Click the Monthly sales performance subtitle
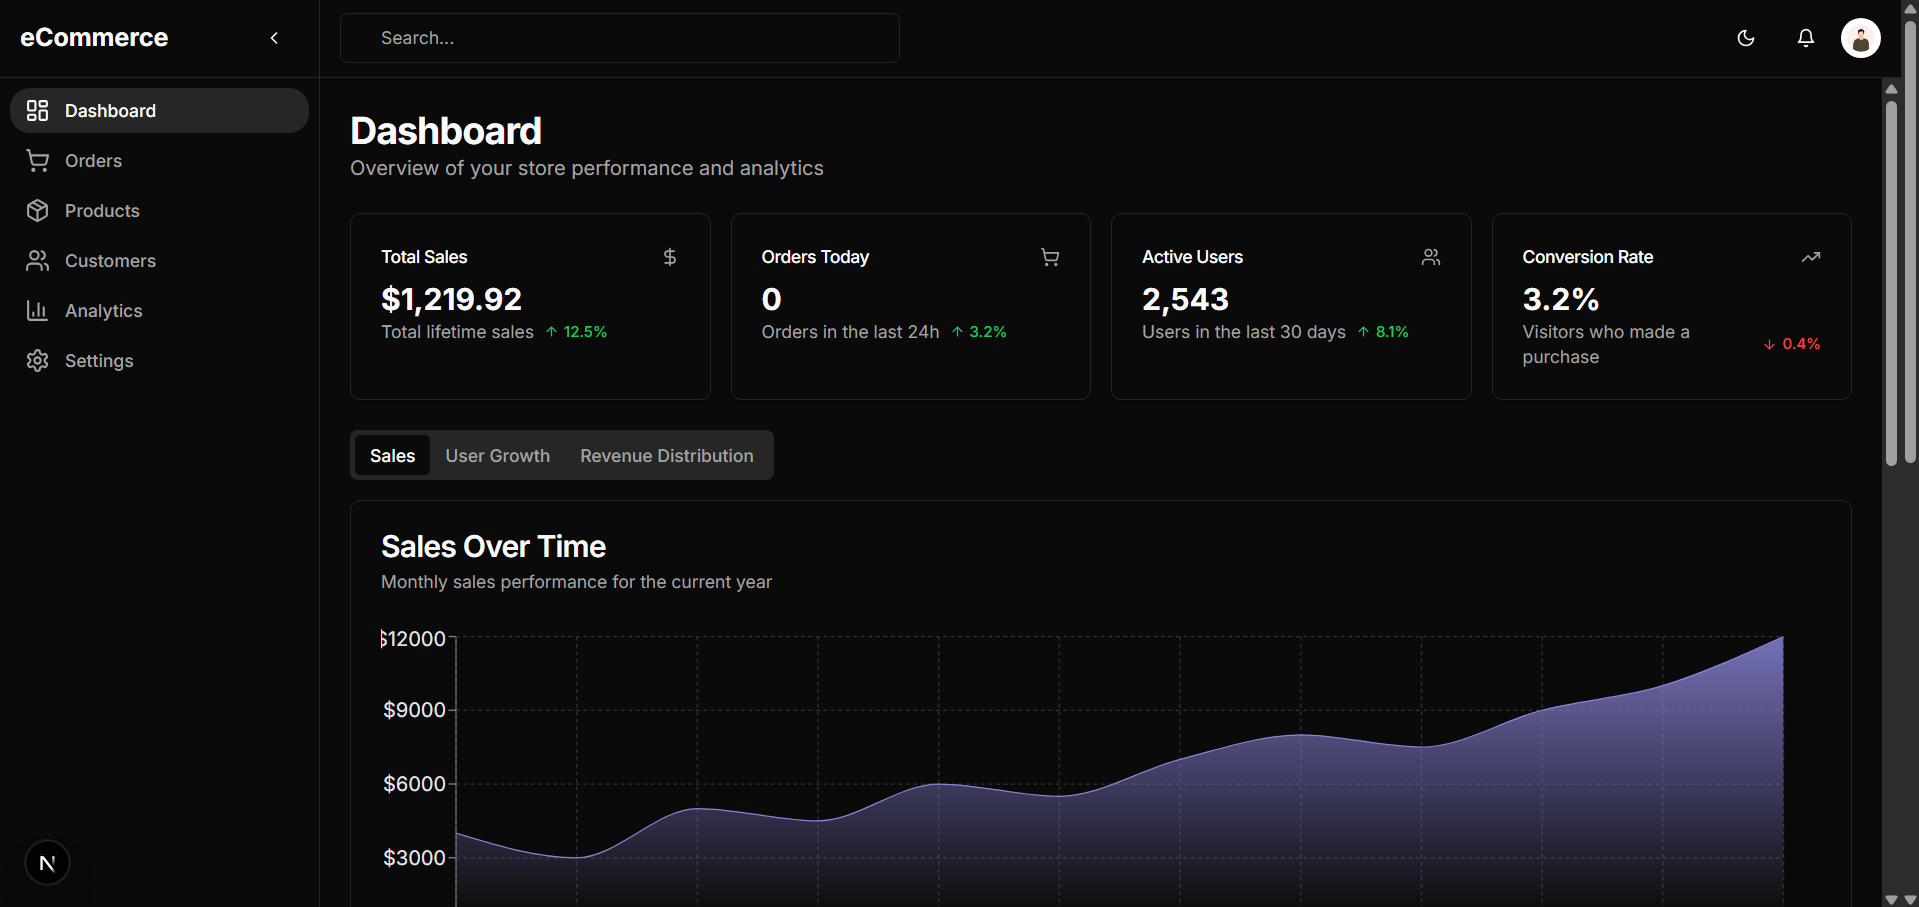Screen dimensions: 1919x907 pos(576,582)
